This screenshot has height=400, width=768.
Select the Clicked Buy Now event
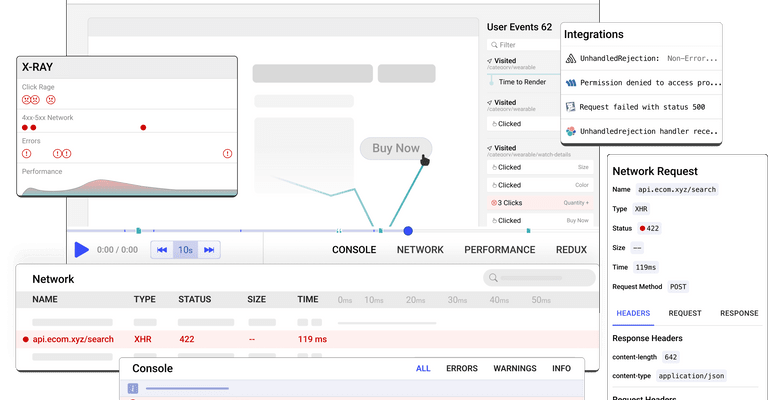(540, 220)
